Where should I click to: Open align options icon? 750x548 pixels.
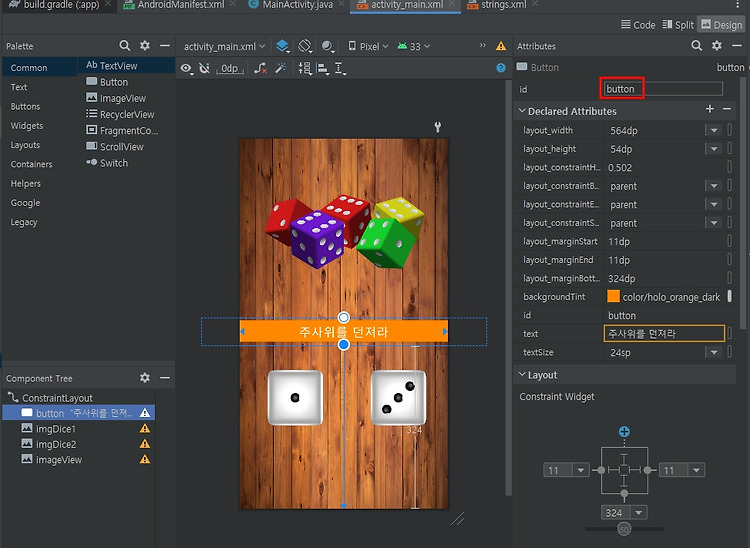point(323,68)
